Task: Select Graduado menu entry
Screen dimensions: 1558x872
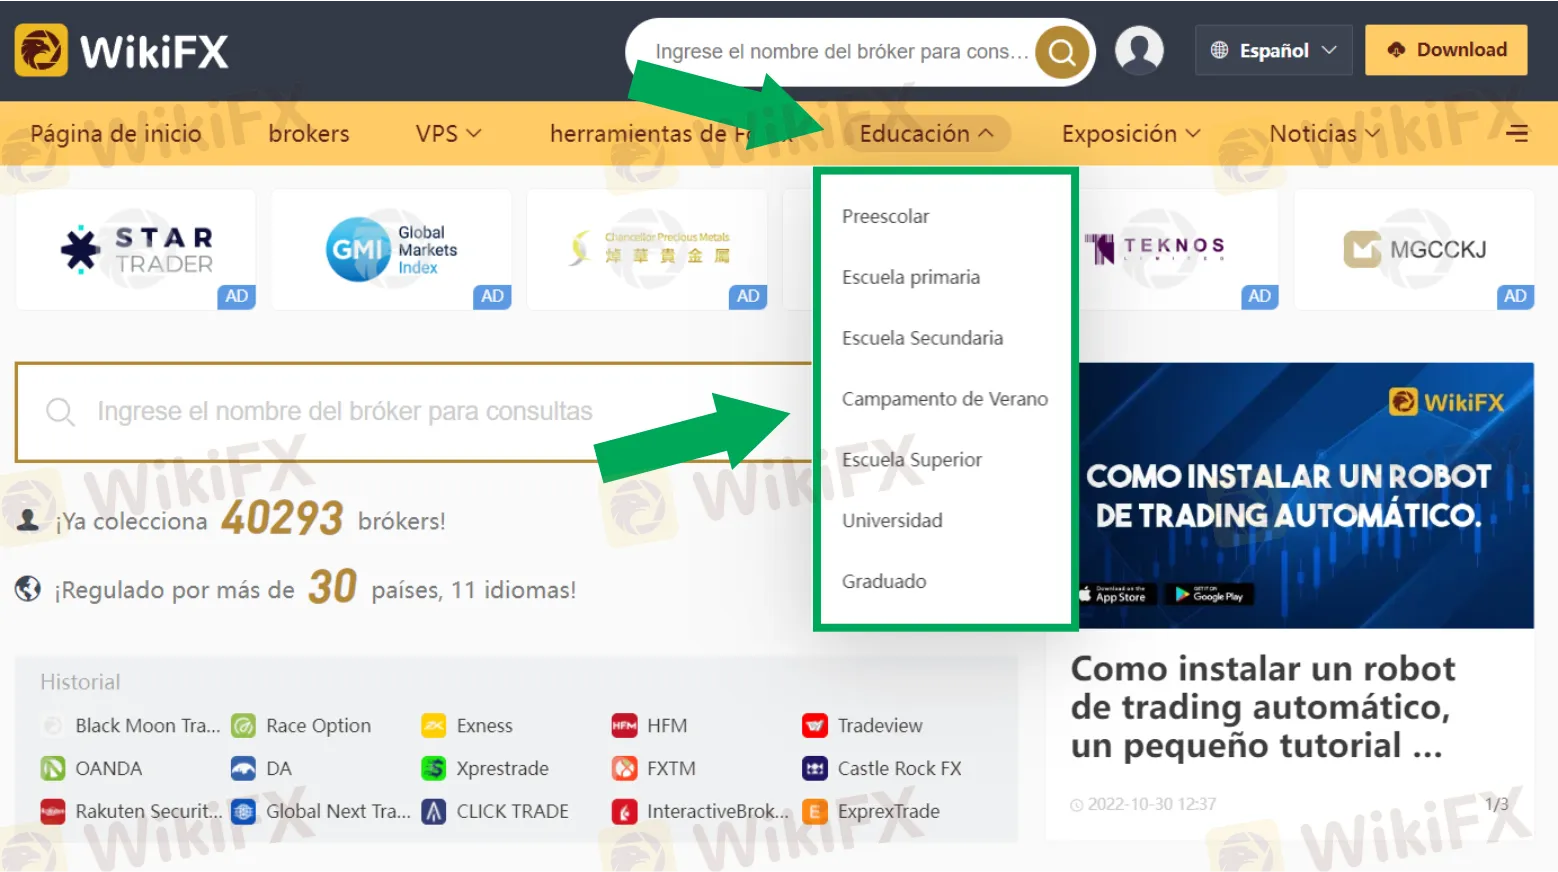Action: tap(884, 581)
